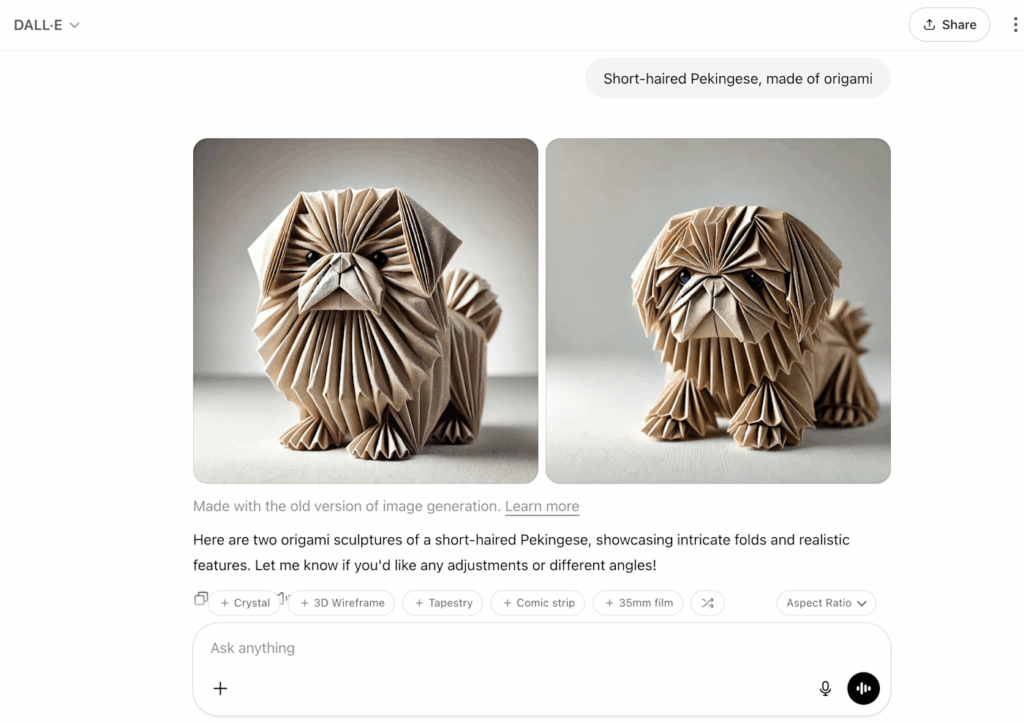Add the 3D Wireframe style chip

(342, 603)
